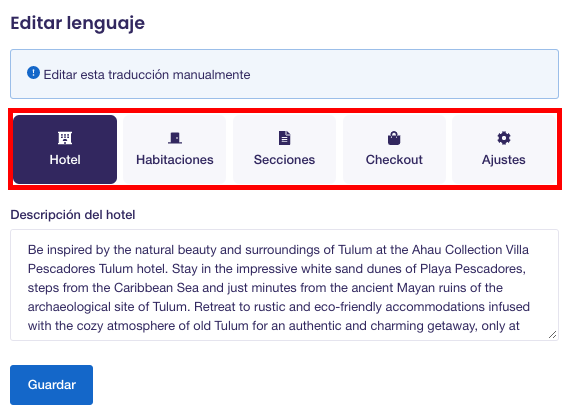Switch to the Habitaciones tab
Image resolution: width=568 pixels, height=412 pixels.
coord(175,150)
